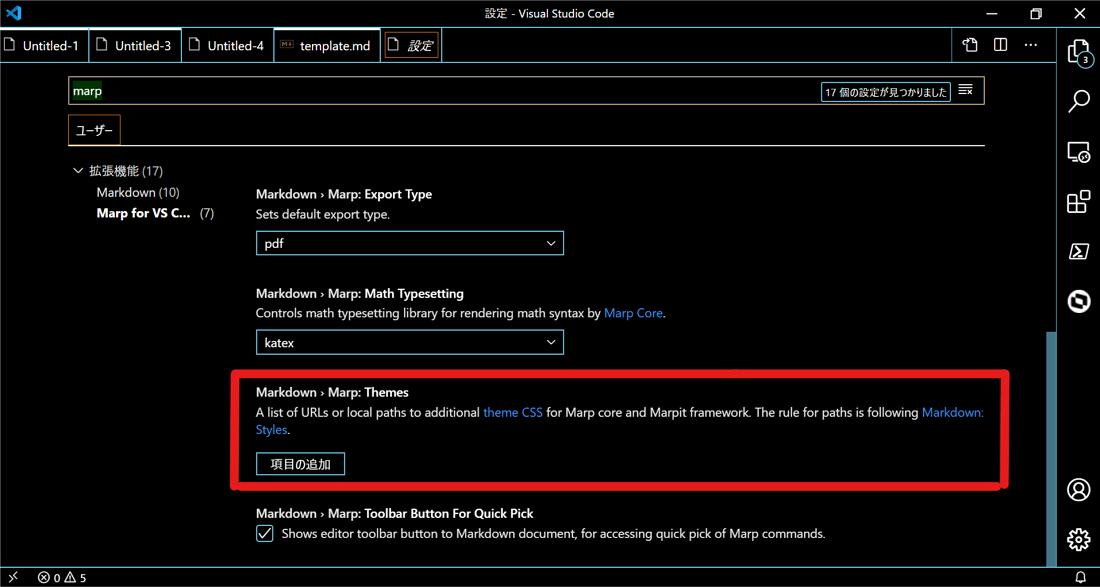Click the 項目の追加 button
The image size is (1100, 587).
(300, 464)
